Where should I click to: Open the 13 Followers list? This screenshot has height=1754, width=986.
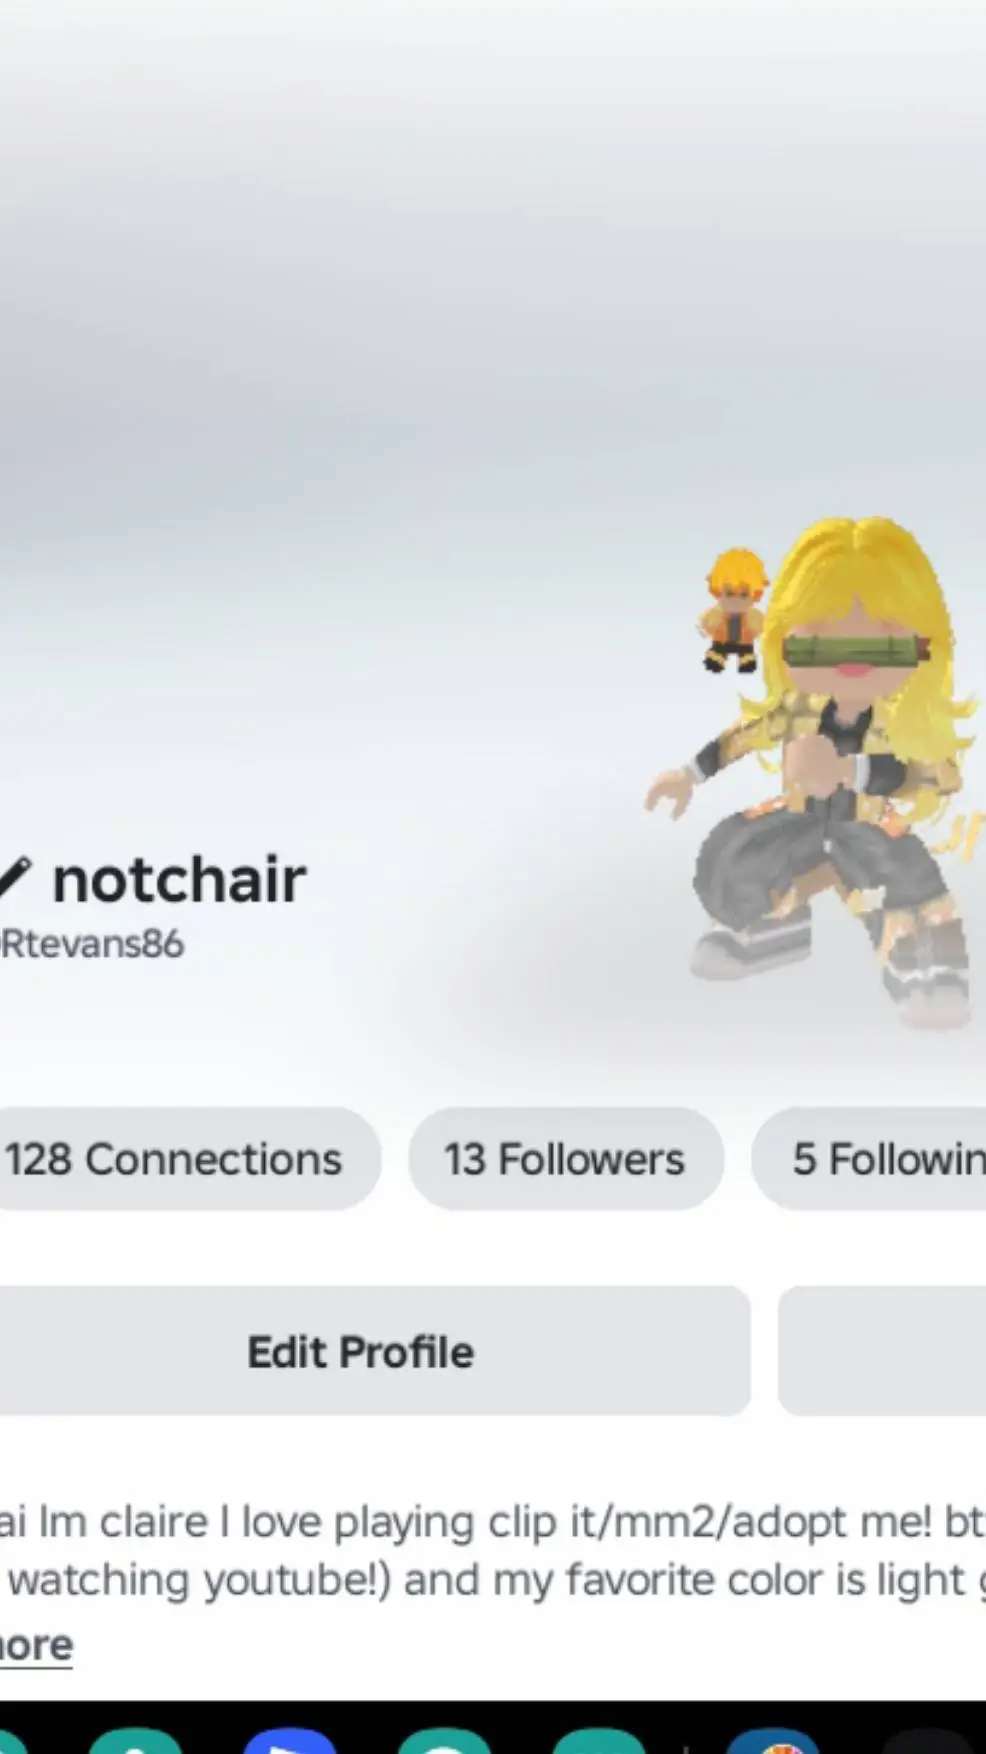(565, 1159)
